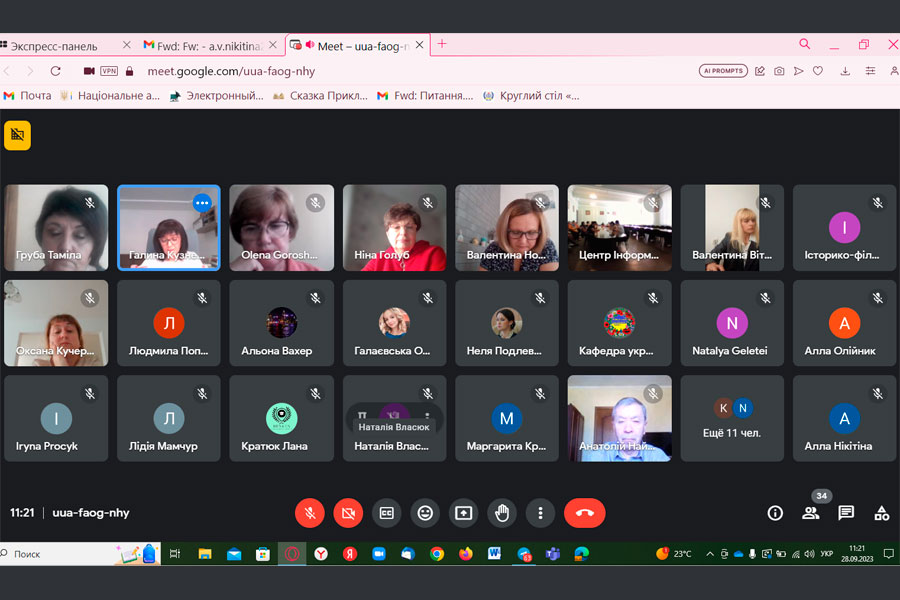Expand the system tray hidden icons chevron
This screenshot has width=900, height=600.
pyautogui.click(x=710, y=554)
